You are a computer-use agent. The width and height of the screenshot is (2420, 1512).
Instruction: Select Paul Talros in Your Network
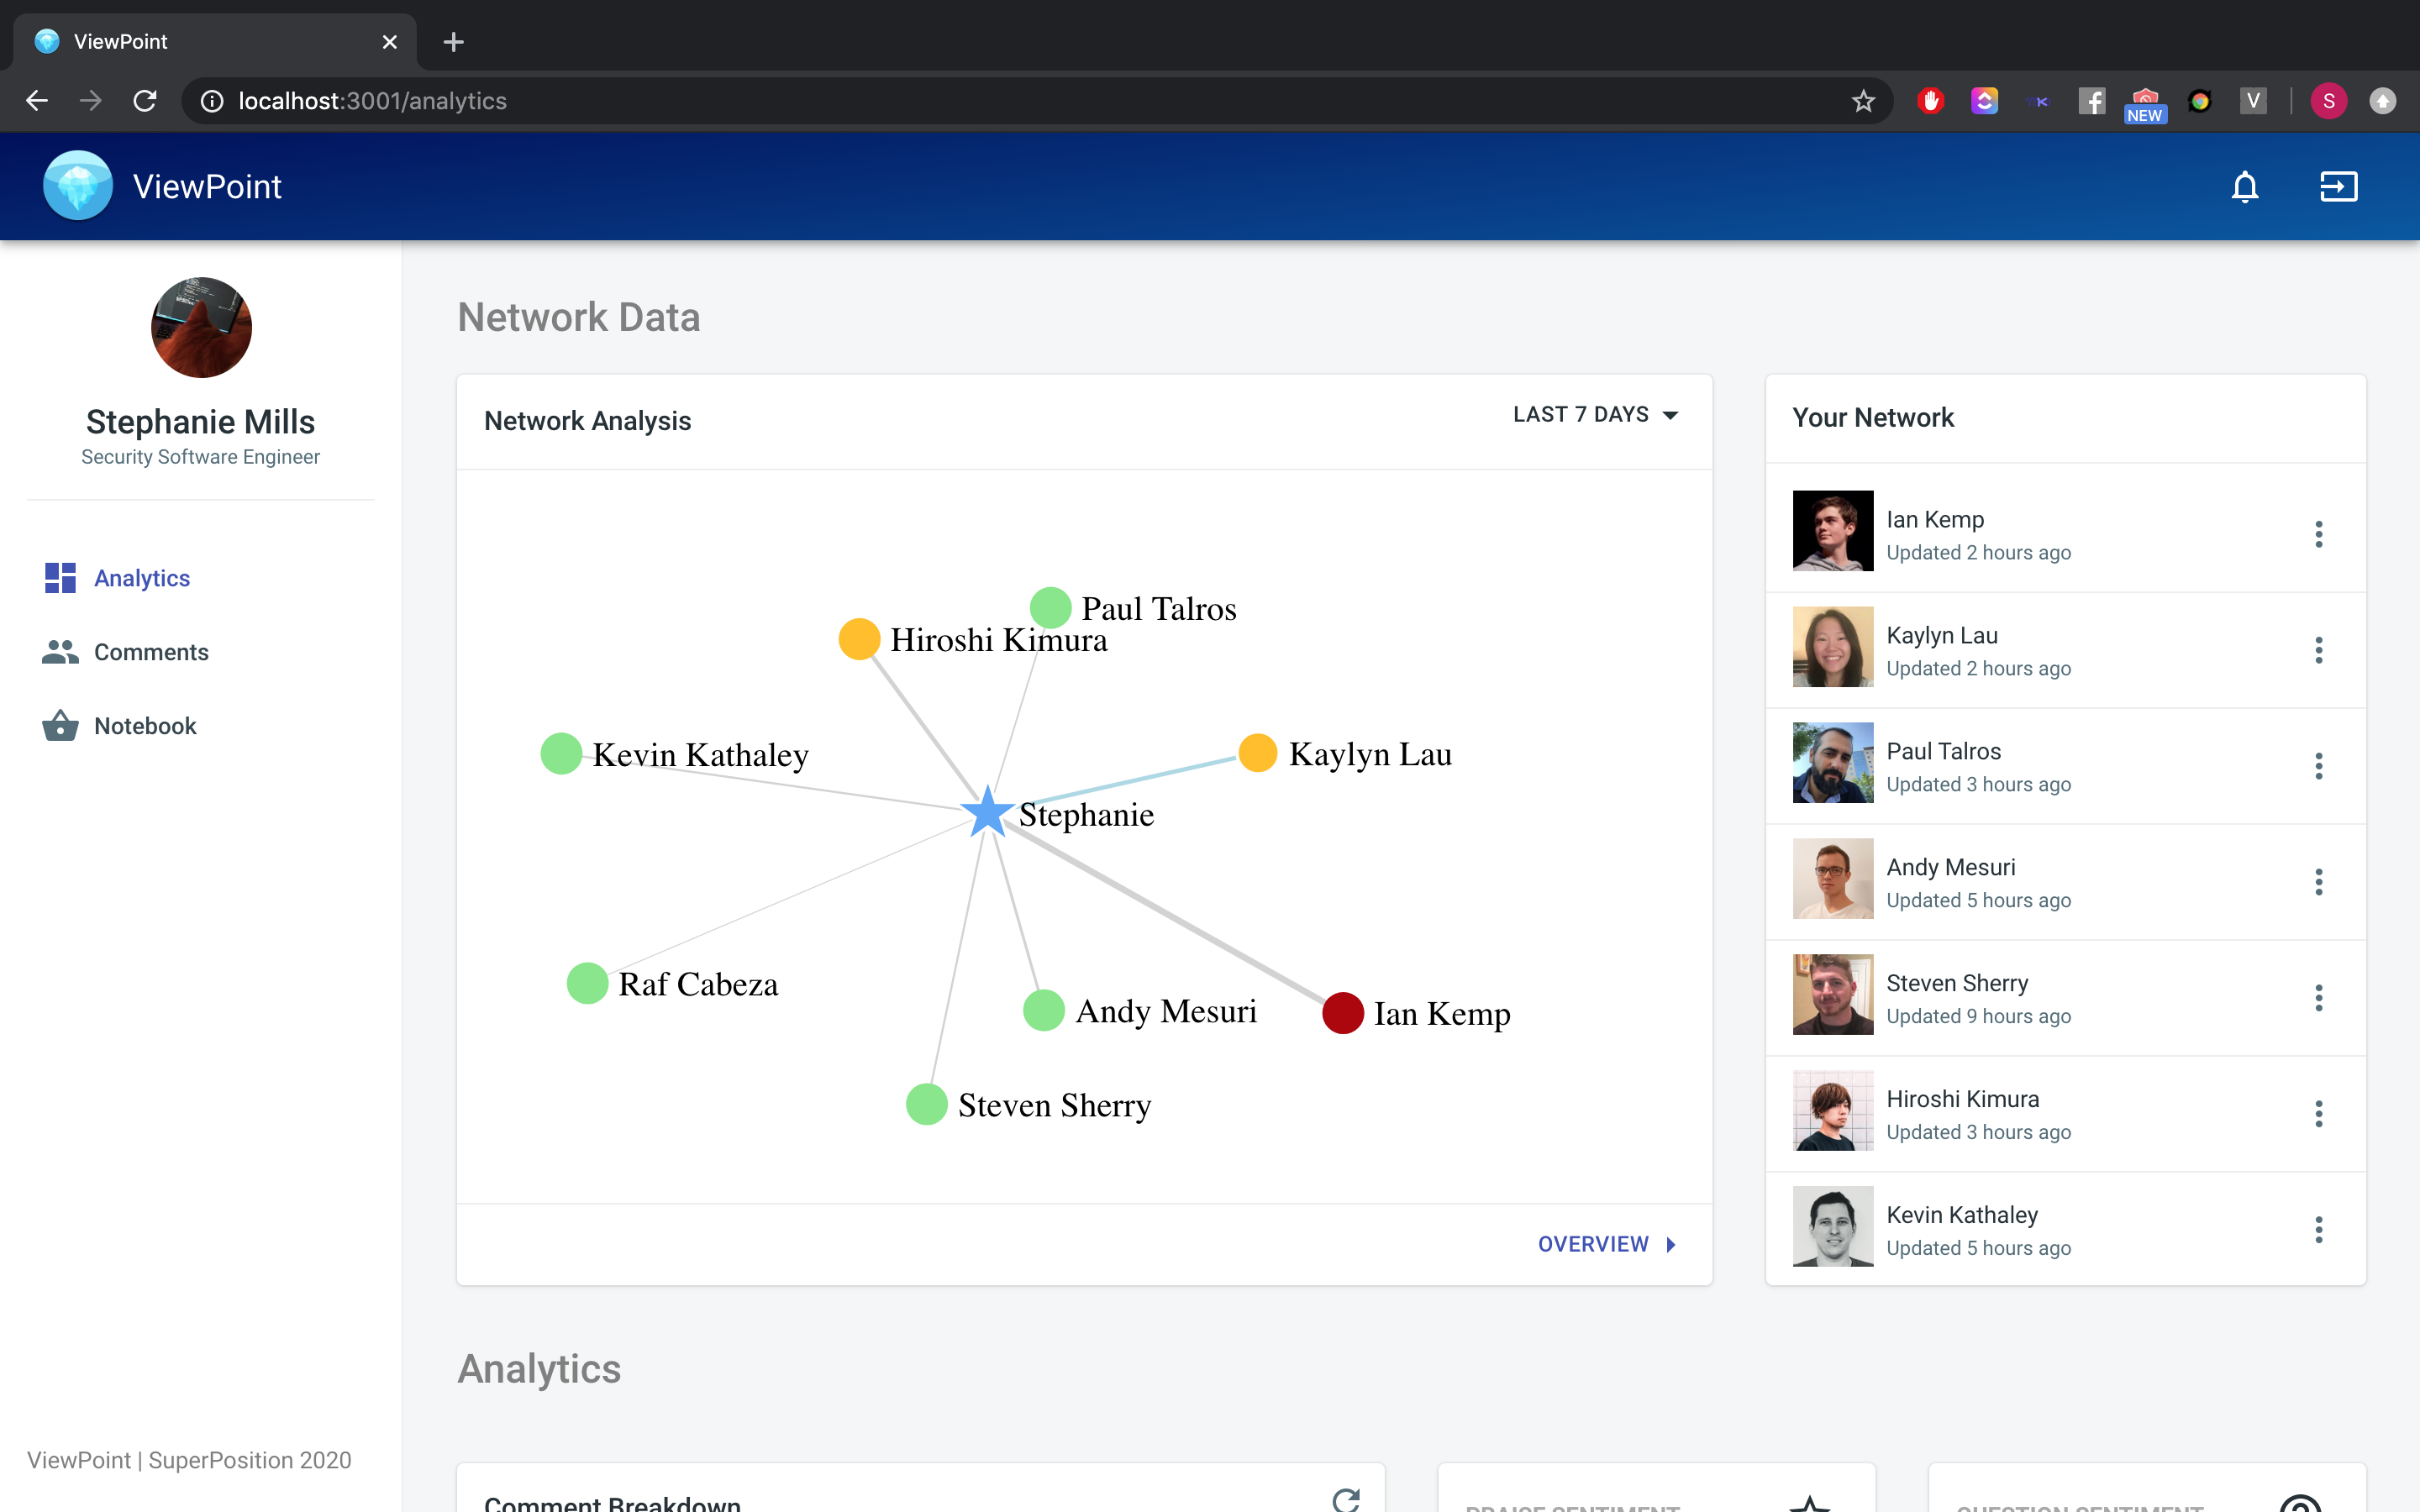(x=1943, y=752)
